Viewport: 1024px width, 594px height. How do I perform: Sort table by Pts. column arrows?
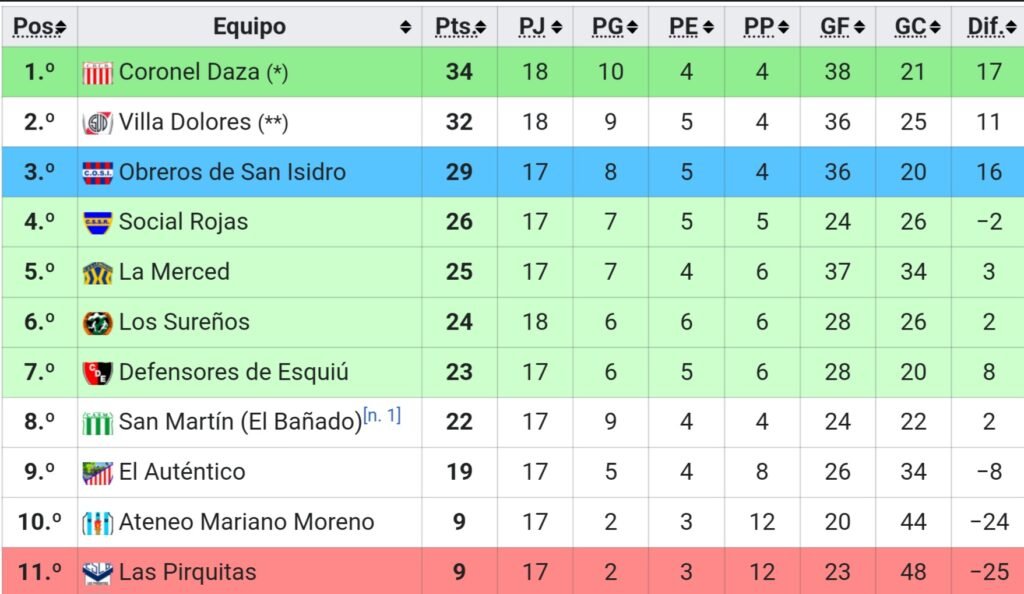[x=481, y=27]
